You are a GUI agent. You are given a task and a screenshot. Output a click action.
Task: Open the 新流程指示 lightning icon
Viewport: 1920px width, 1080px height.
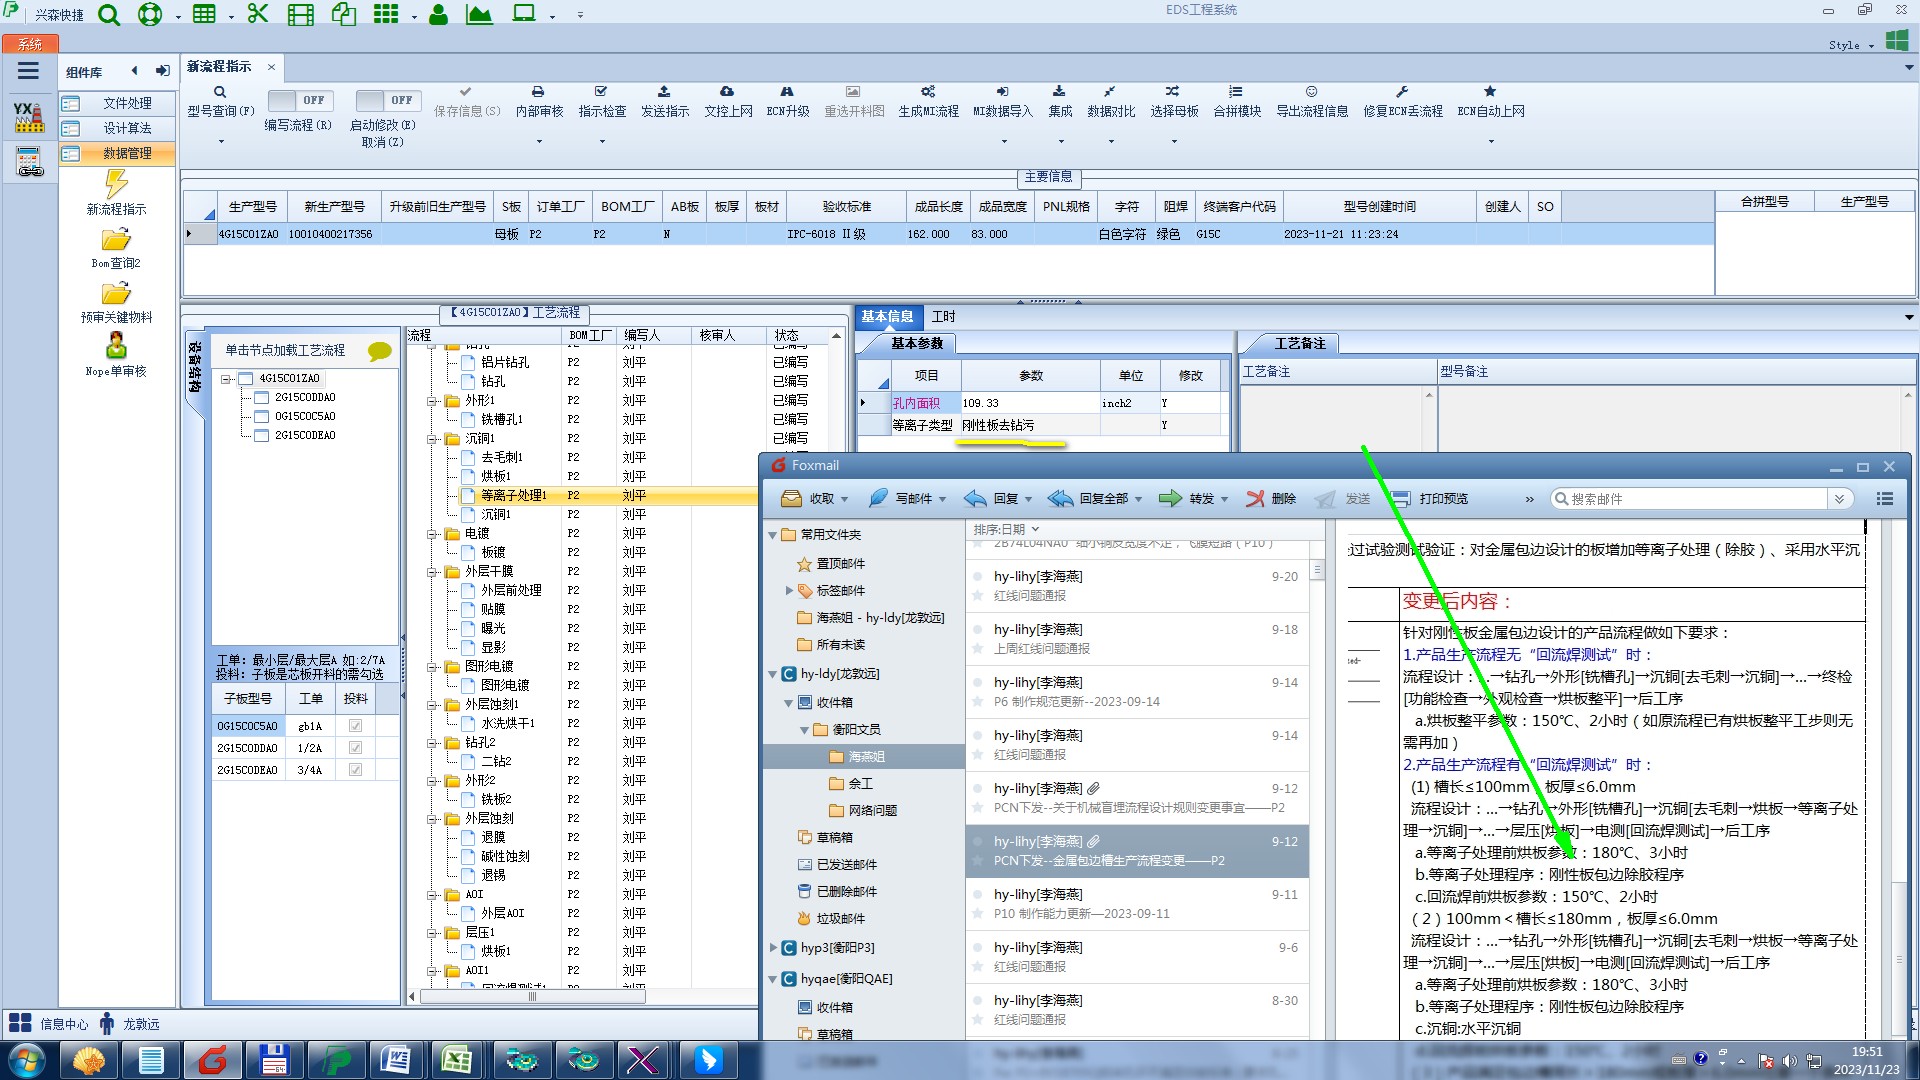click(116, 184)
